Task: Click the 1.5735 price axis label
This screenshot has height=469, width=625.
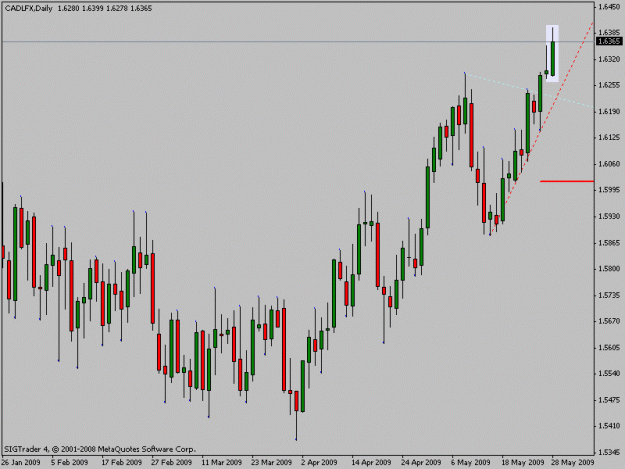Action: (609, 295)
